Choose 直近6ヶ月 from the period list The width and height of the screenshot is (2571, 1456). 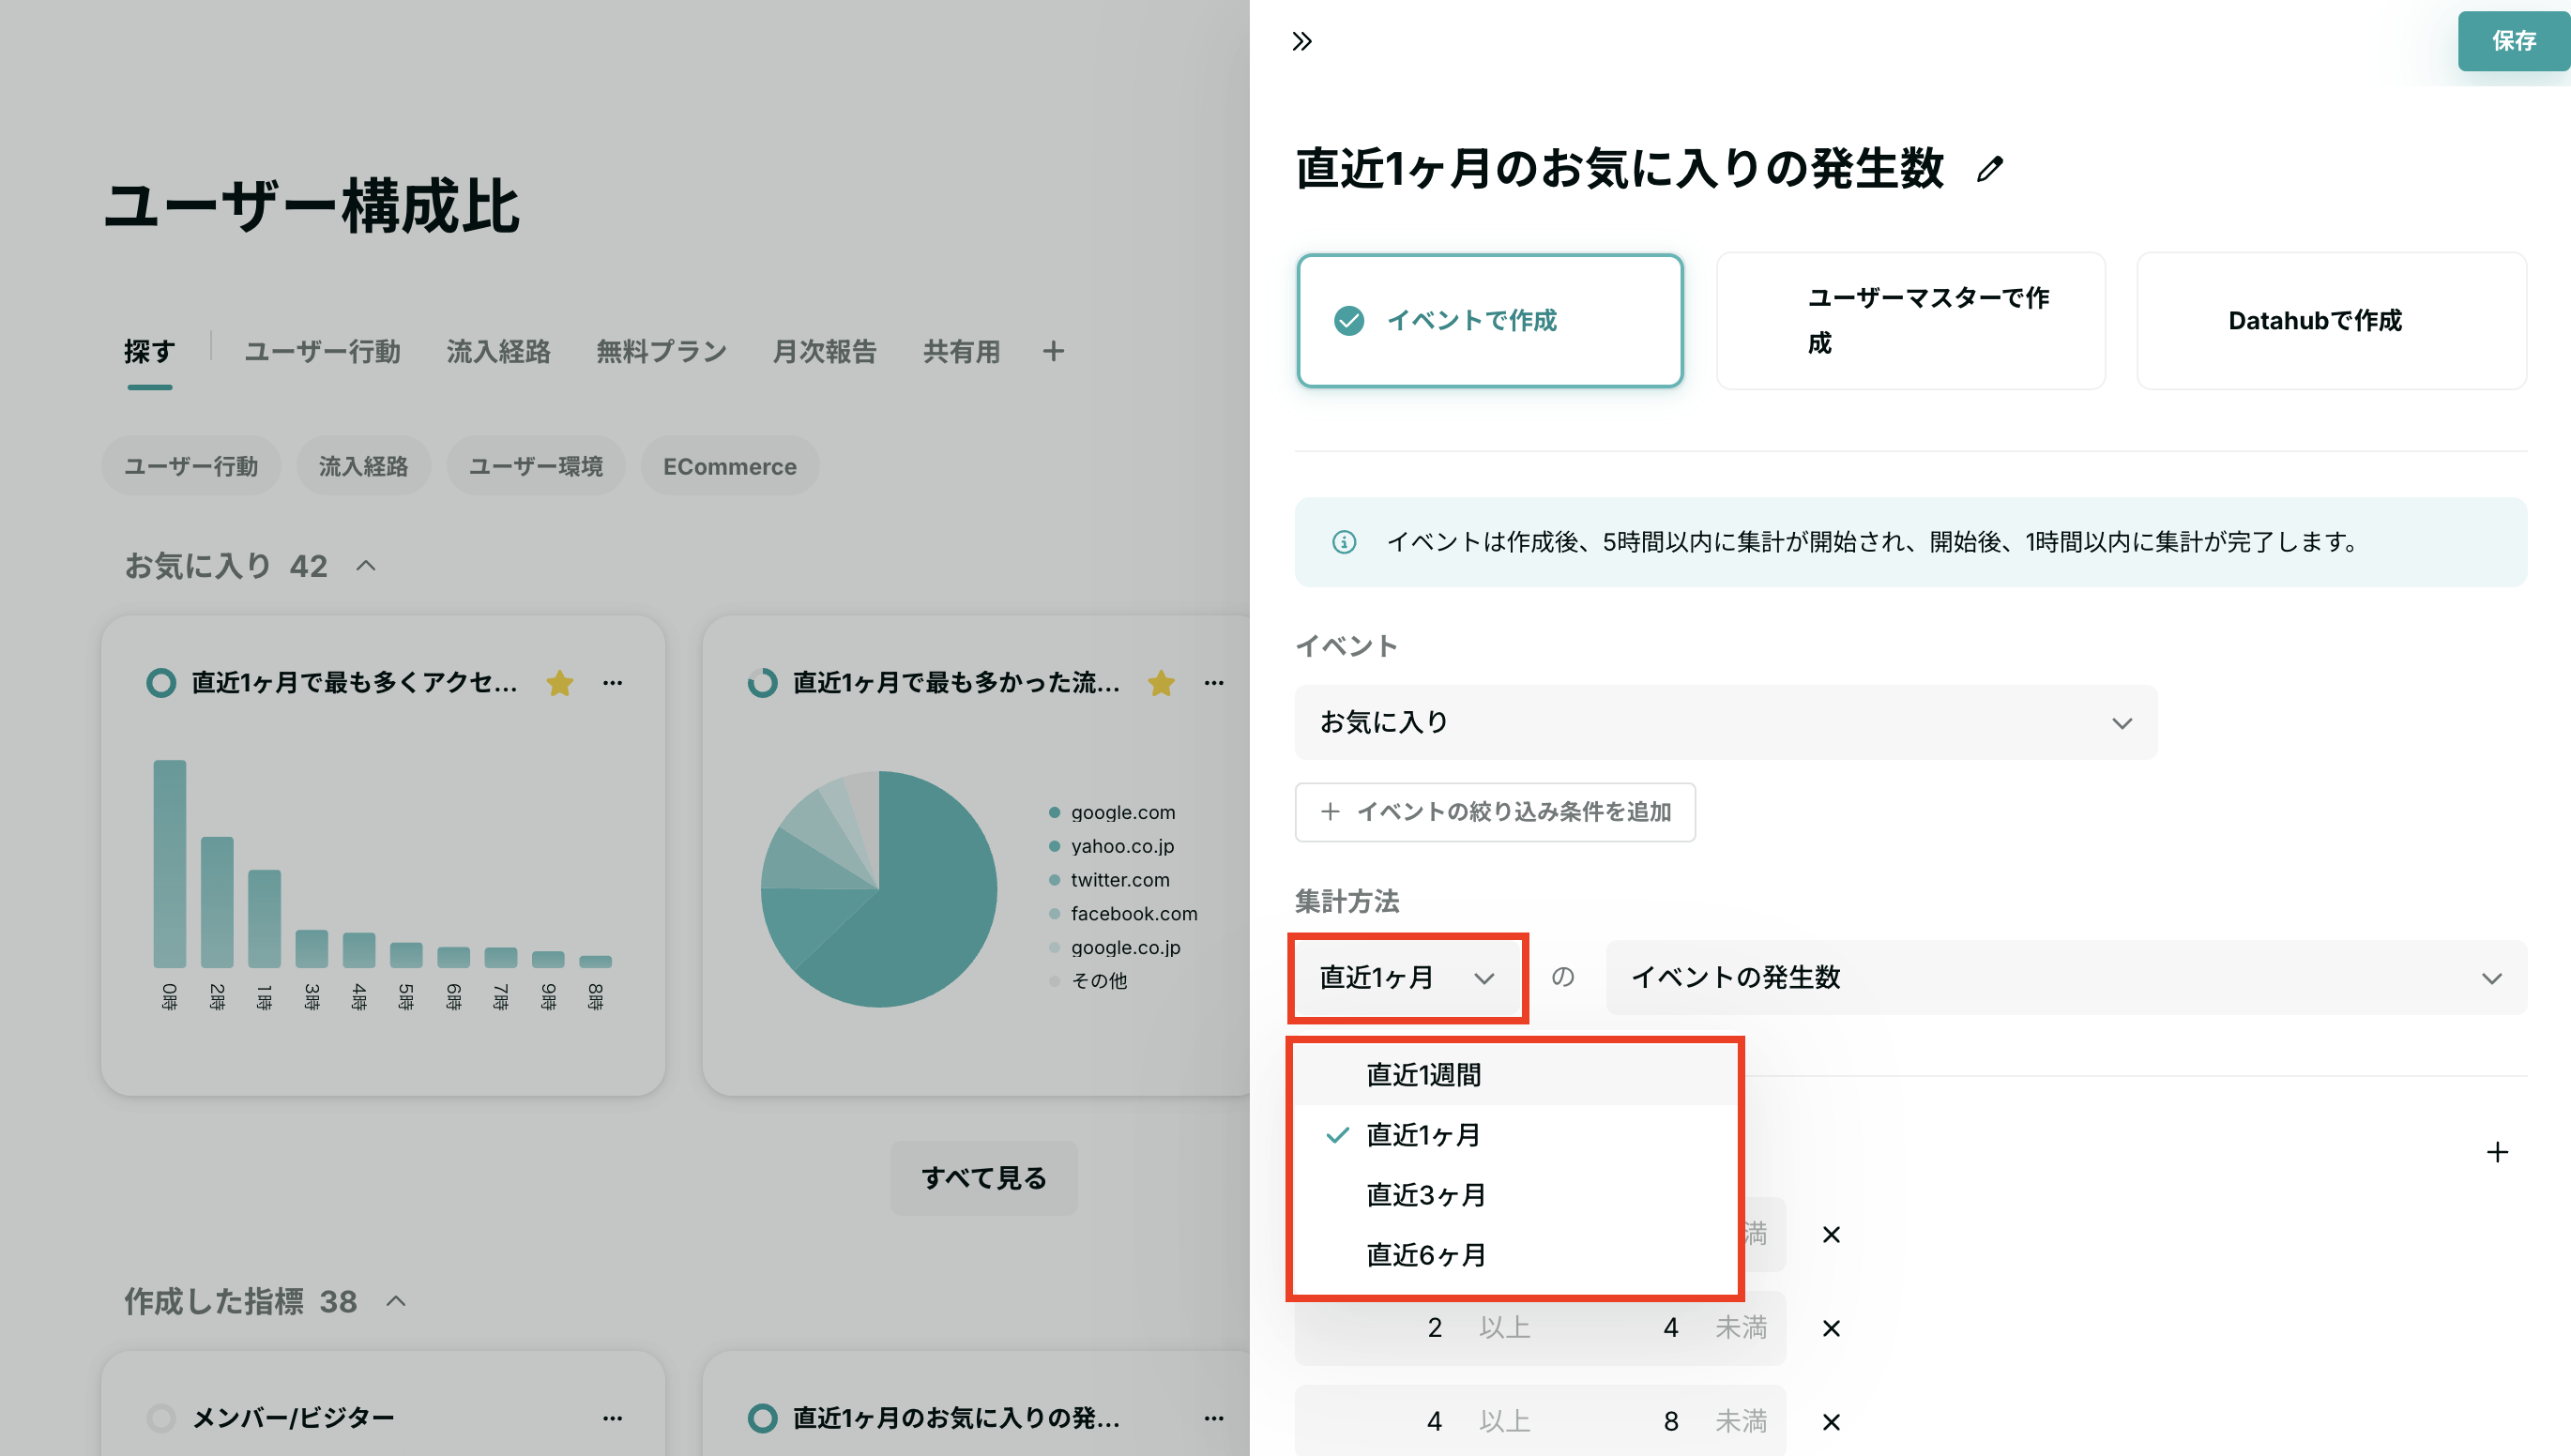1515,1255
